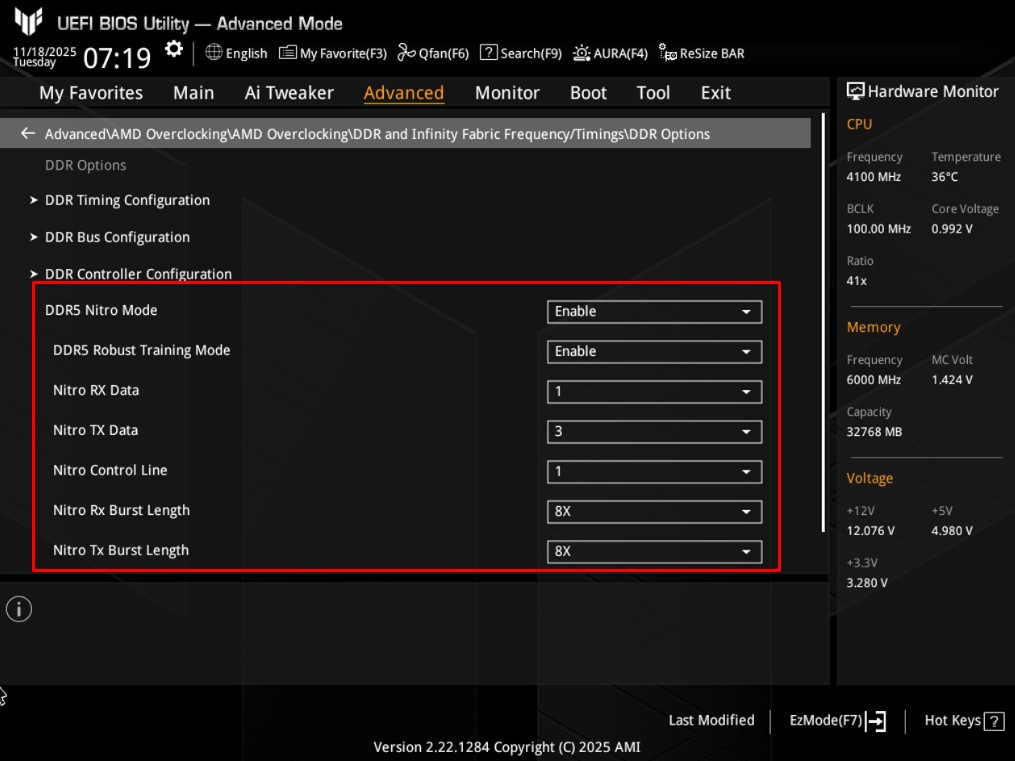Image resolution: width=1015 pixels, height=761 pixels.
Task: Click the CPU frequency 4100 MHz value
Action: pos(873,177)
